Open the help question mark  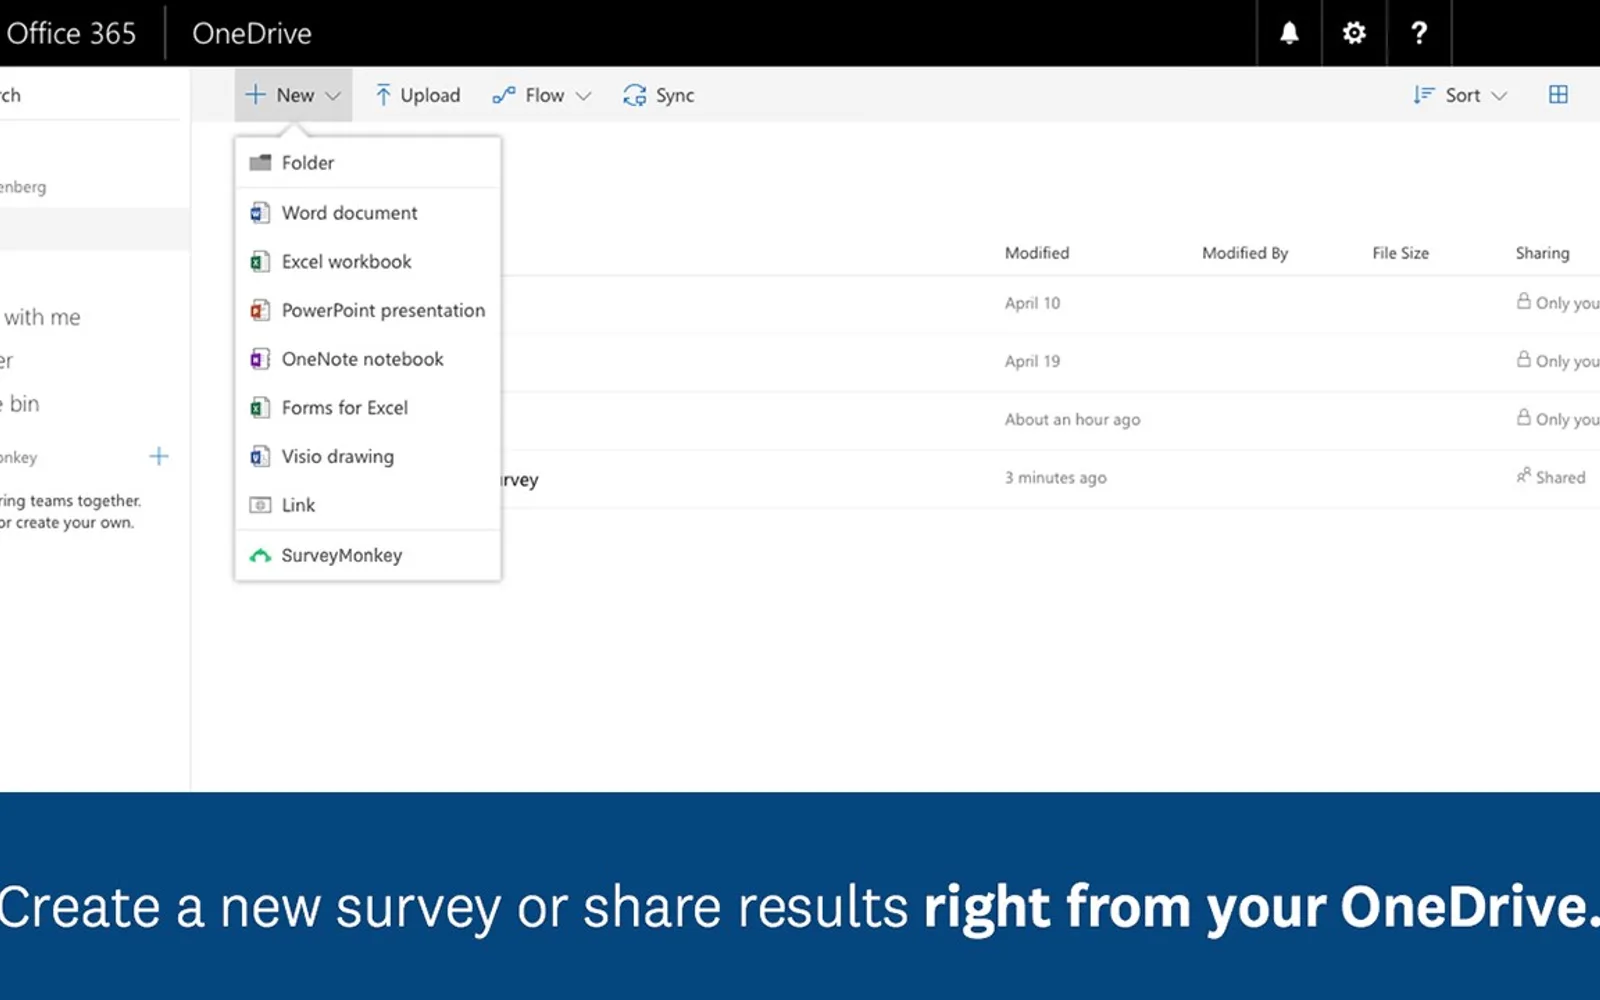click(1418, 33)
